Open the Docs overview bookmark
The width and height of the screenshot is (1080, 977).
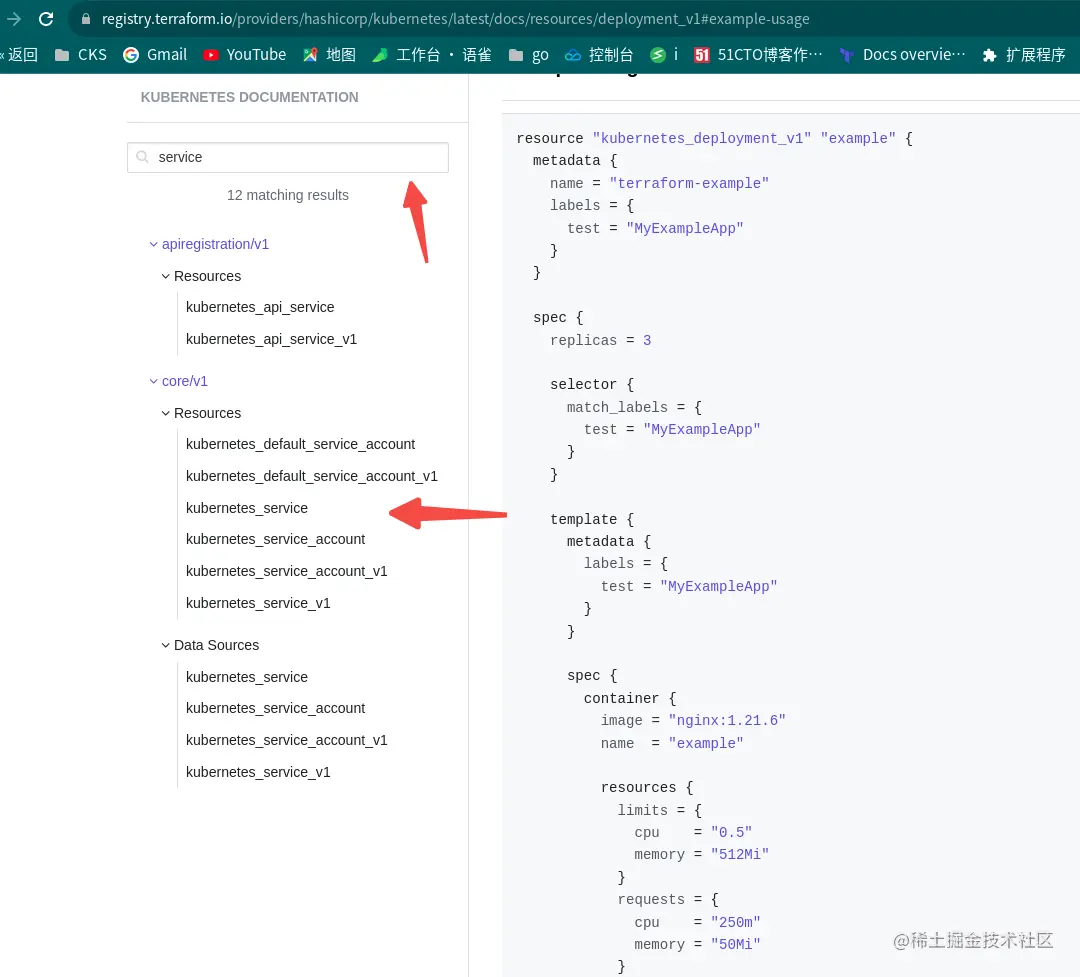pos(902,54)
